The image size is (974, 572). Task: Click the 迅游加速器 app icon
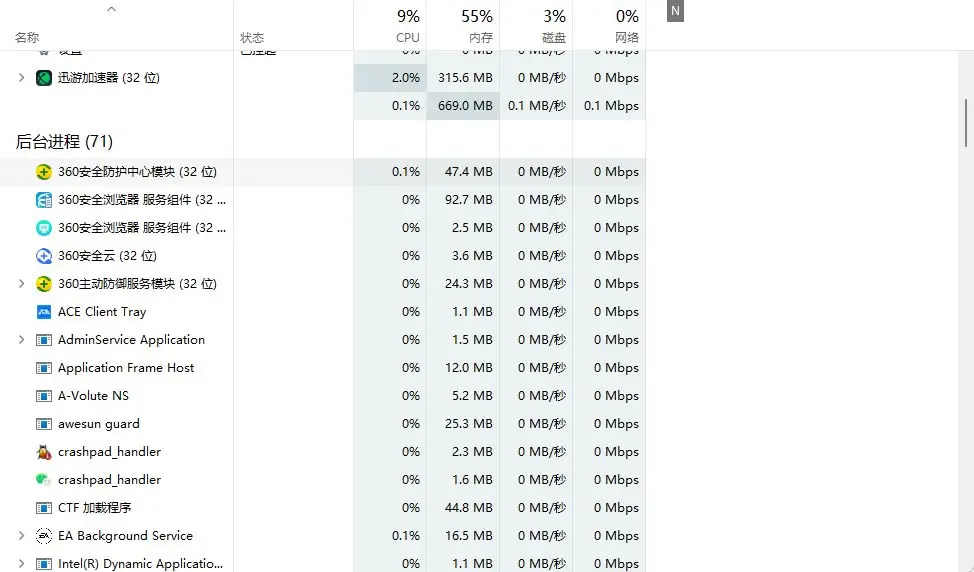click(x=44, y=78)
